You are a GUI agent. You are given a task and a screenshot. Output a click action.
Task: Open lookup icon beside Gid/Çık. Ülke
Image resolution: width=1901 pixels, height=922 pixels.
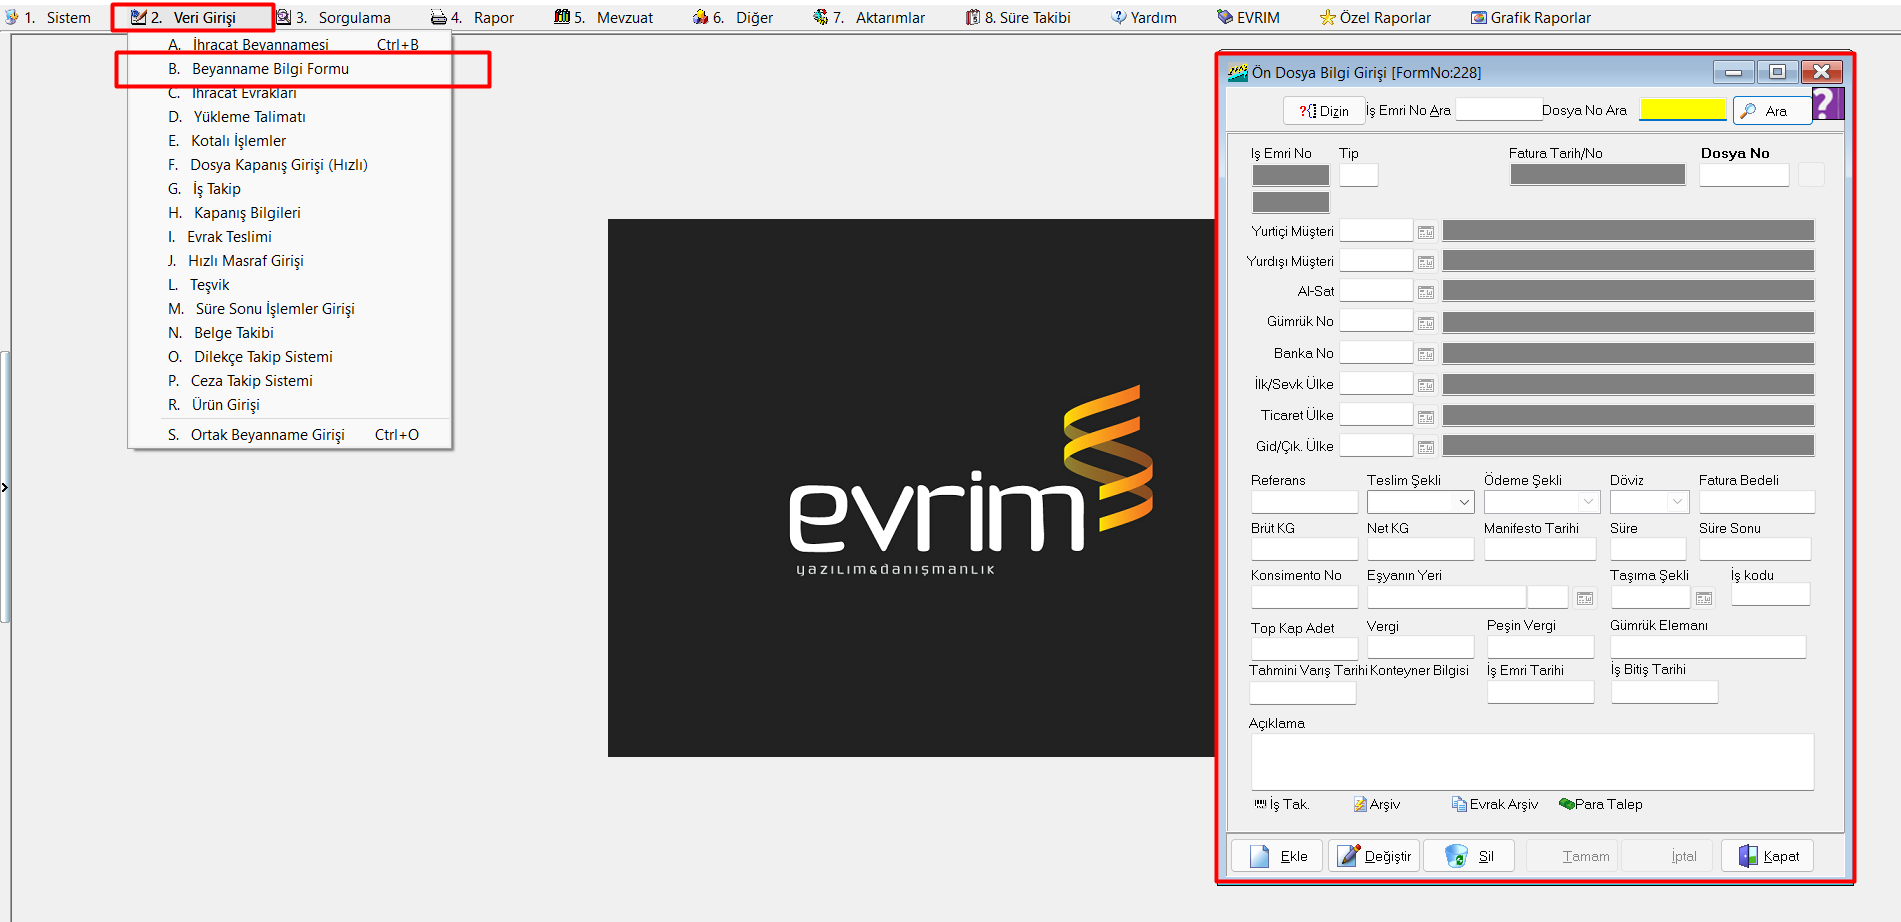pos(1426,447)
